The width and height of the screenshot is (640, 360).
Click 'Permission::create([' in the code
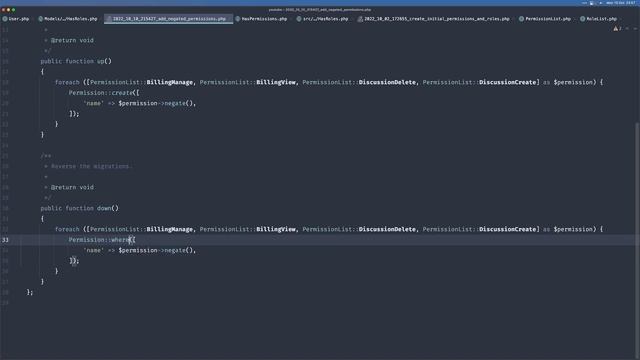[x=104, y=93]
